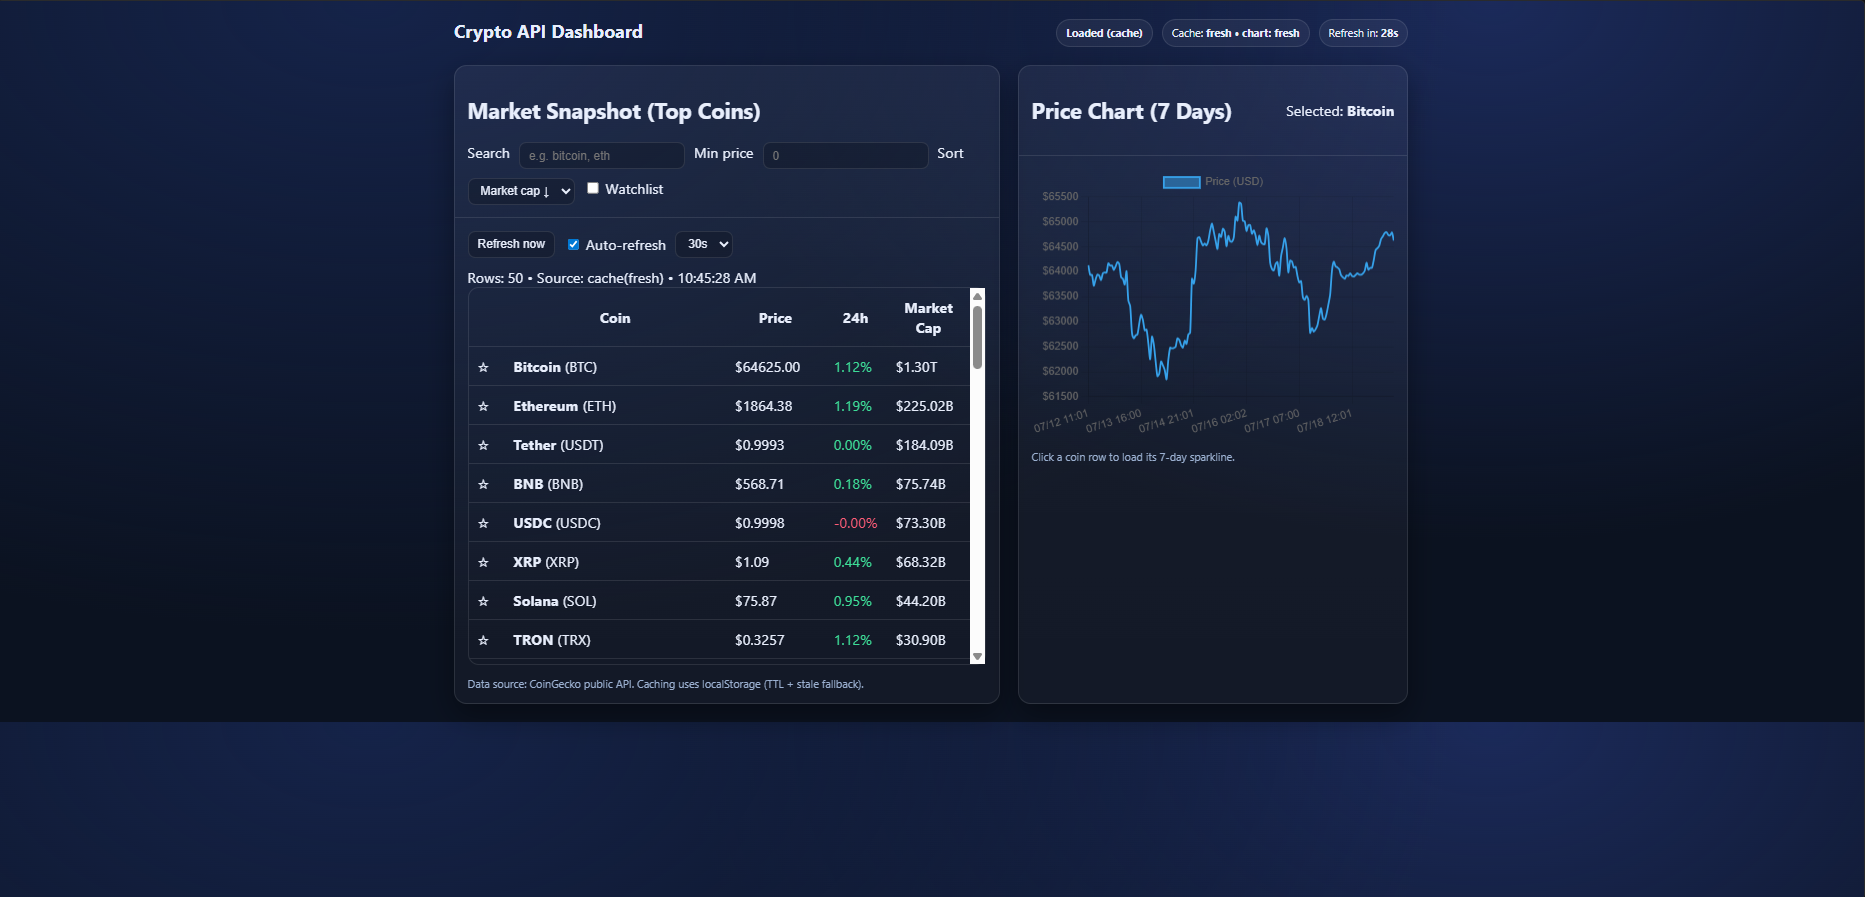
Task: Click the Refresh in countdown pill
Action: coord(1363,33)
